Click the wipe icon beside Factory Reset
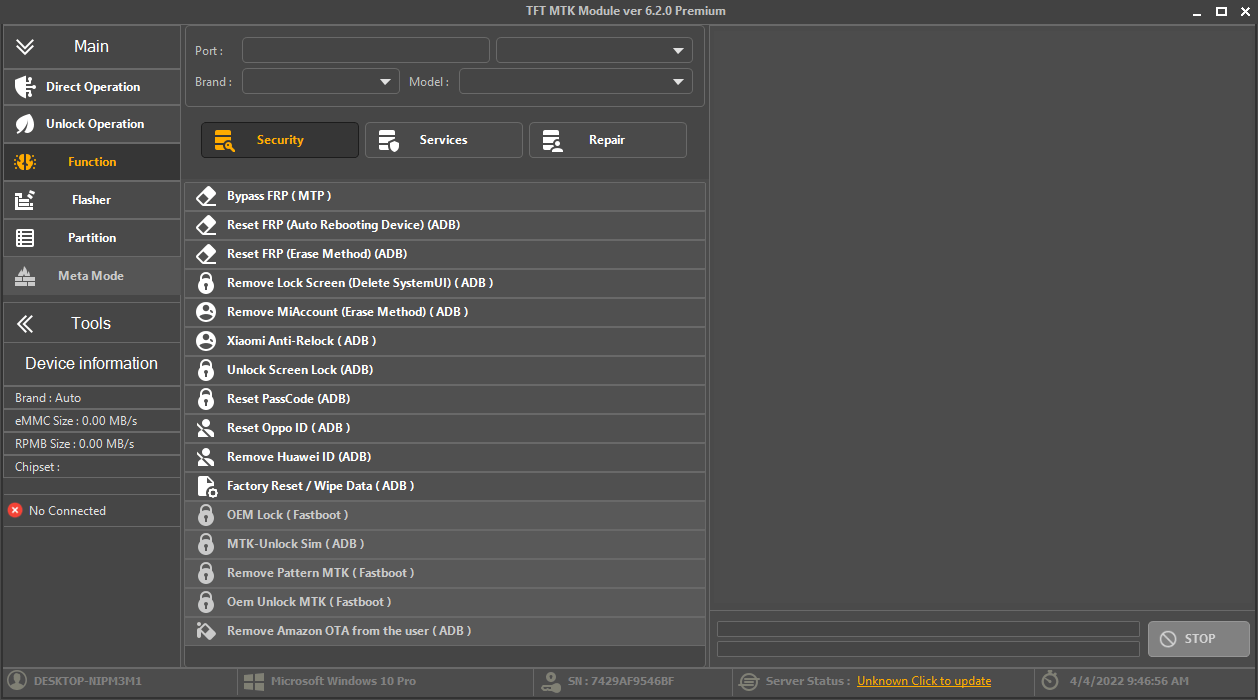This screenshot has height=700, width=1258. 206,485
